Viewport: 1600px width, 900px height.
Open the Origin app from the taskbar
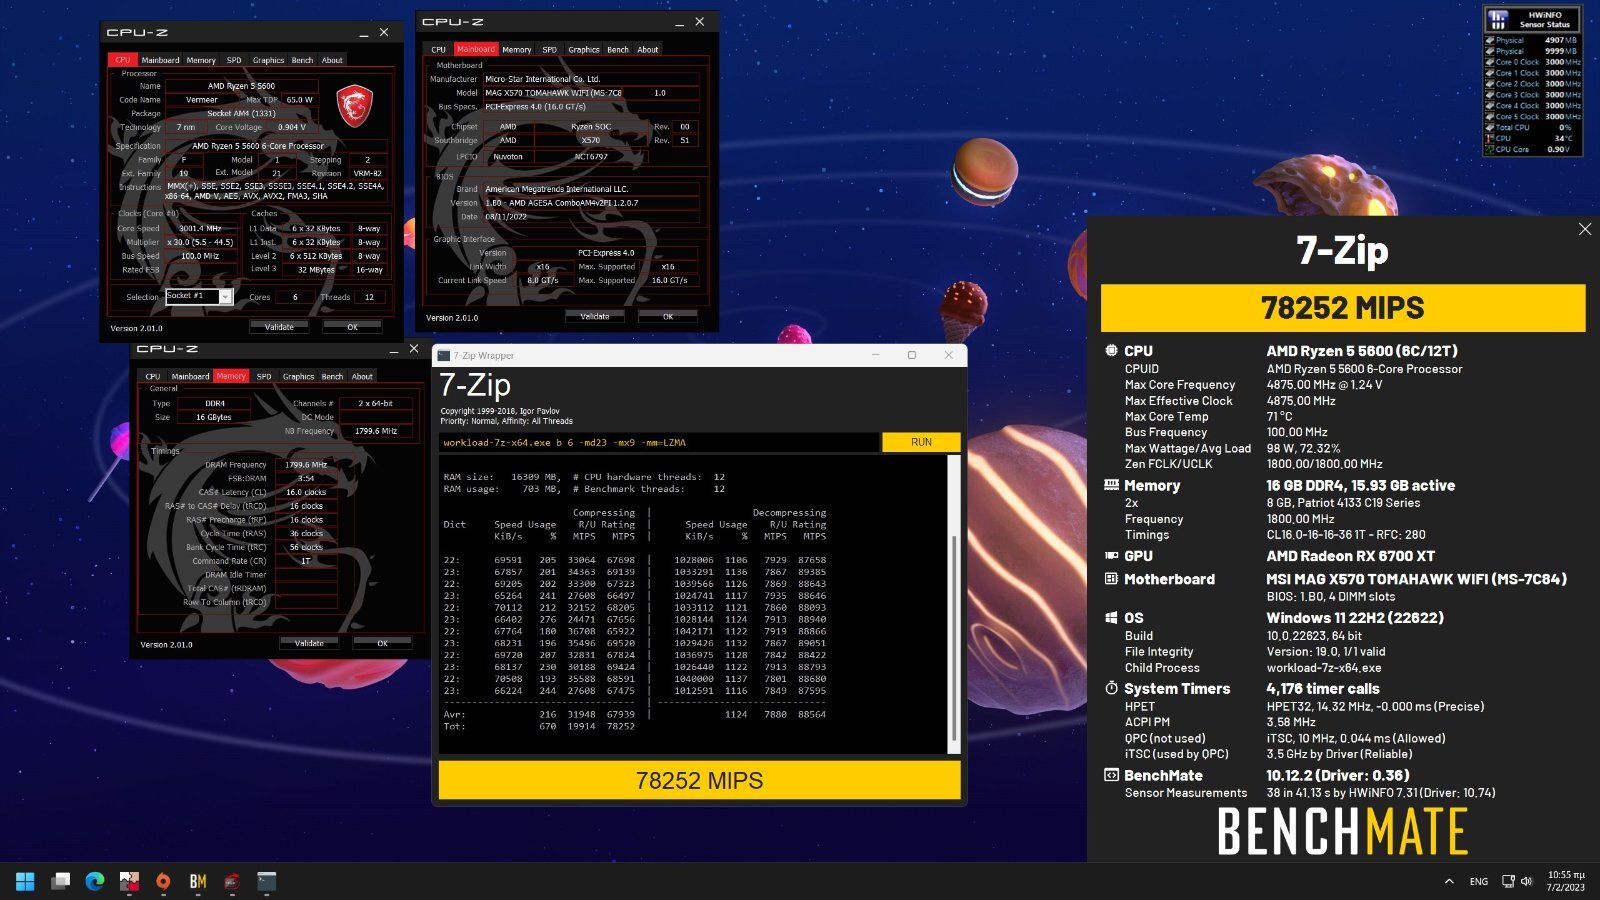tap(163, 881)
